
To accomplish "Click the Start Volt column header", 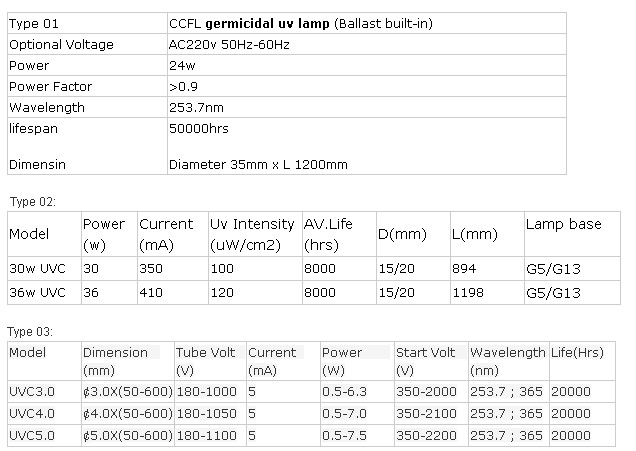I will point(426,352).
